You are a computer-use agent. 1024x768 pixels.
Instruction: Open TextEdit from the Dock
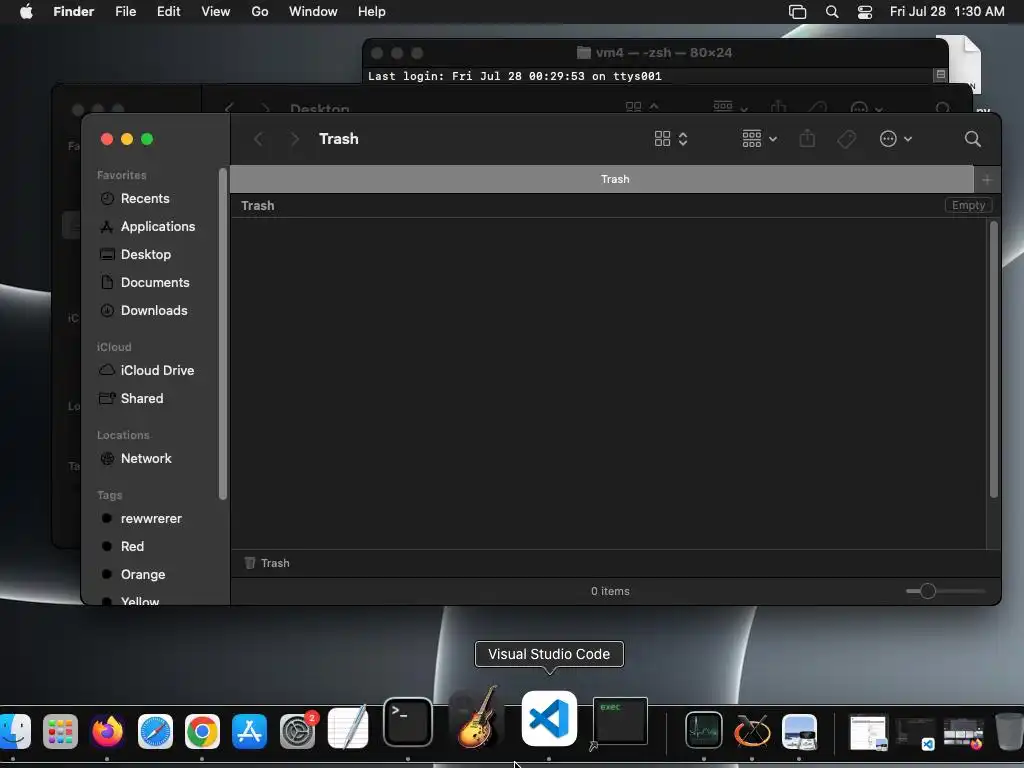pyautogui.click(x=347, y=728)
